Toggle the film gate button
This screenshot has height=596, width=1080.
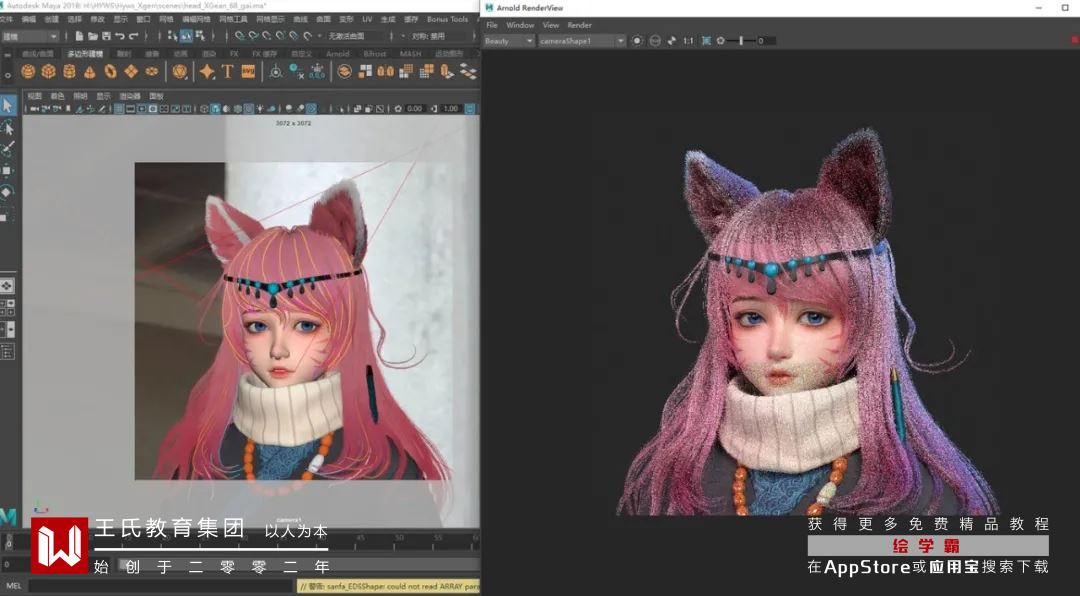tap(131, 108)
